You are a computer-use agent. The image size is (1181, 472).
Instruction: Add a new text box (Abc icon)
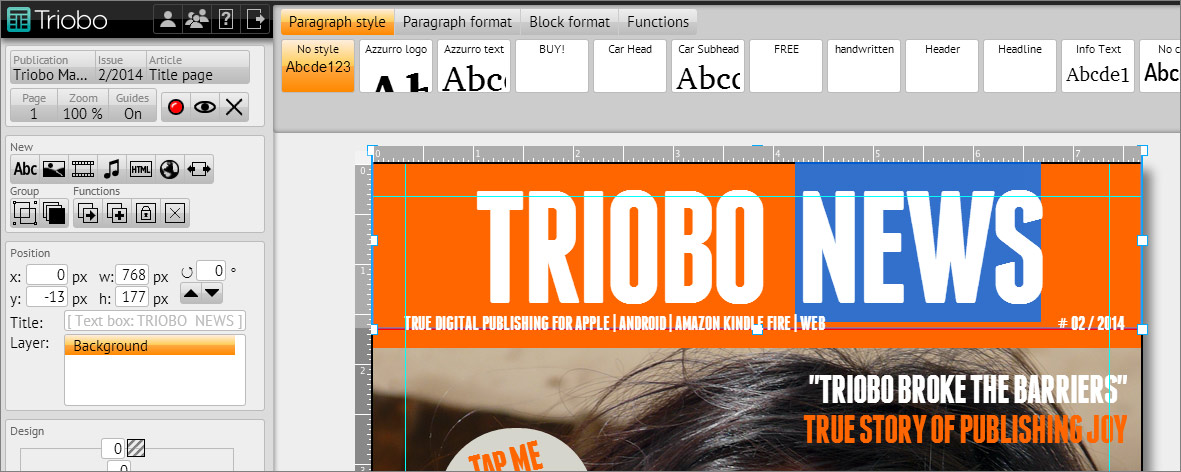[x=25, y=169]
